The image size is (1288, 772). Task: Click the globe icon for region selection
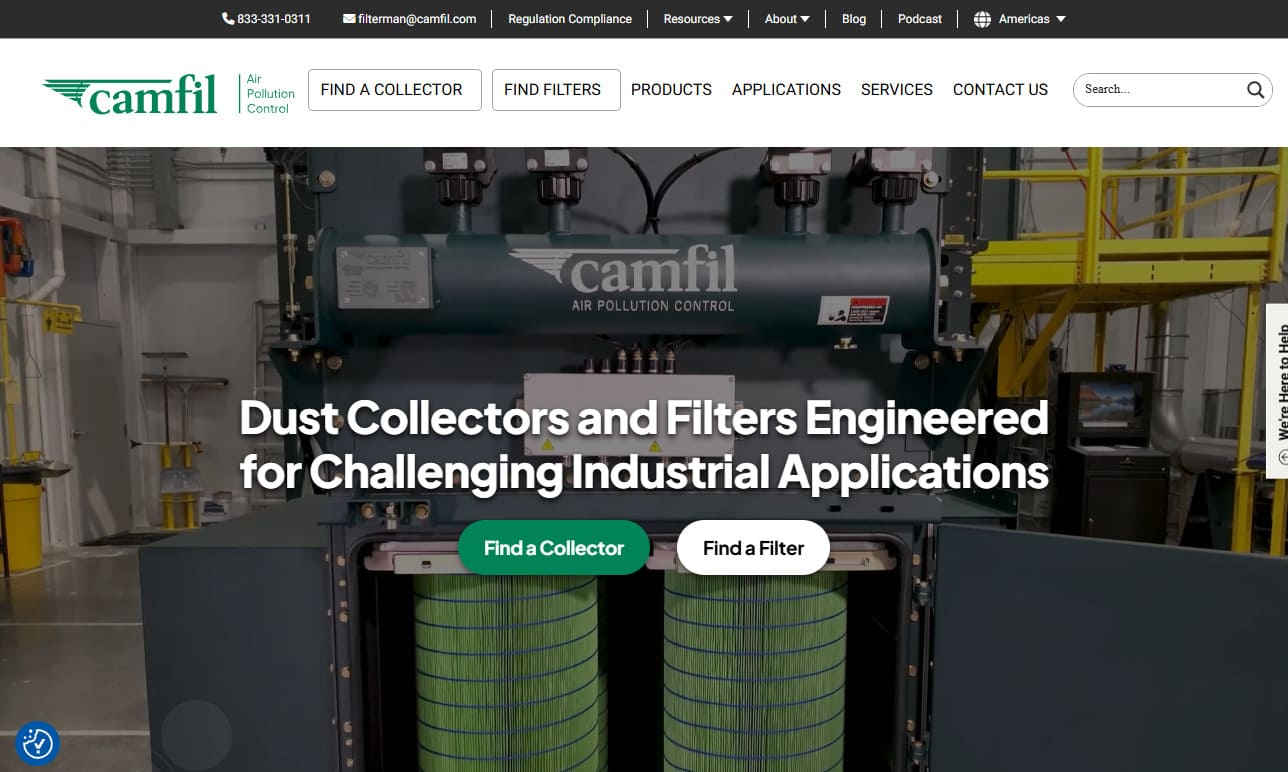(982, 19)
